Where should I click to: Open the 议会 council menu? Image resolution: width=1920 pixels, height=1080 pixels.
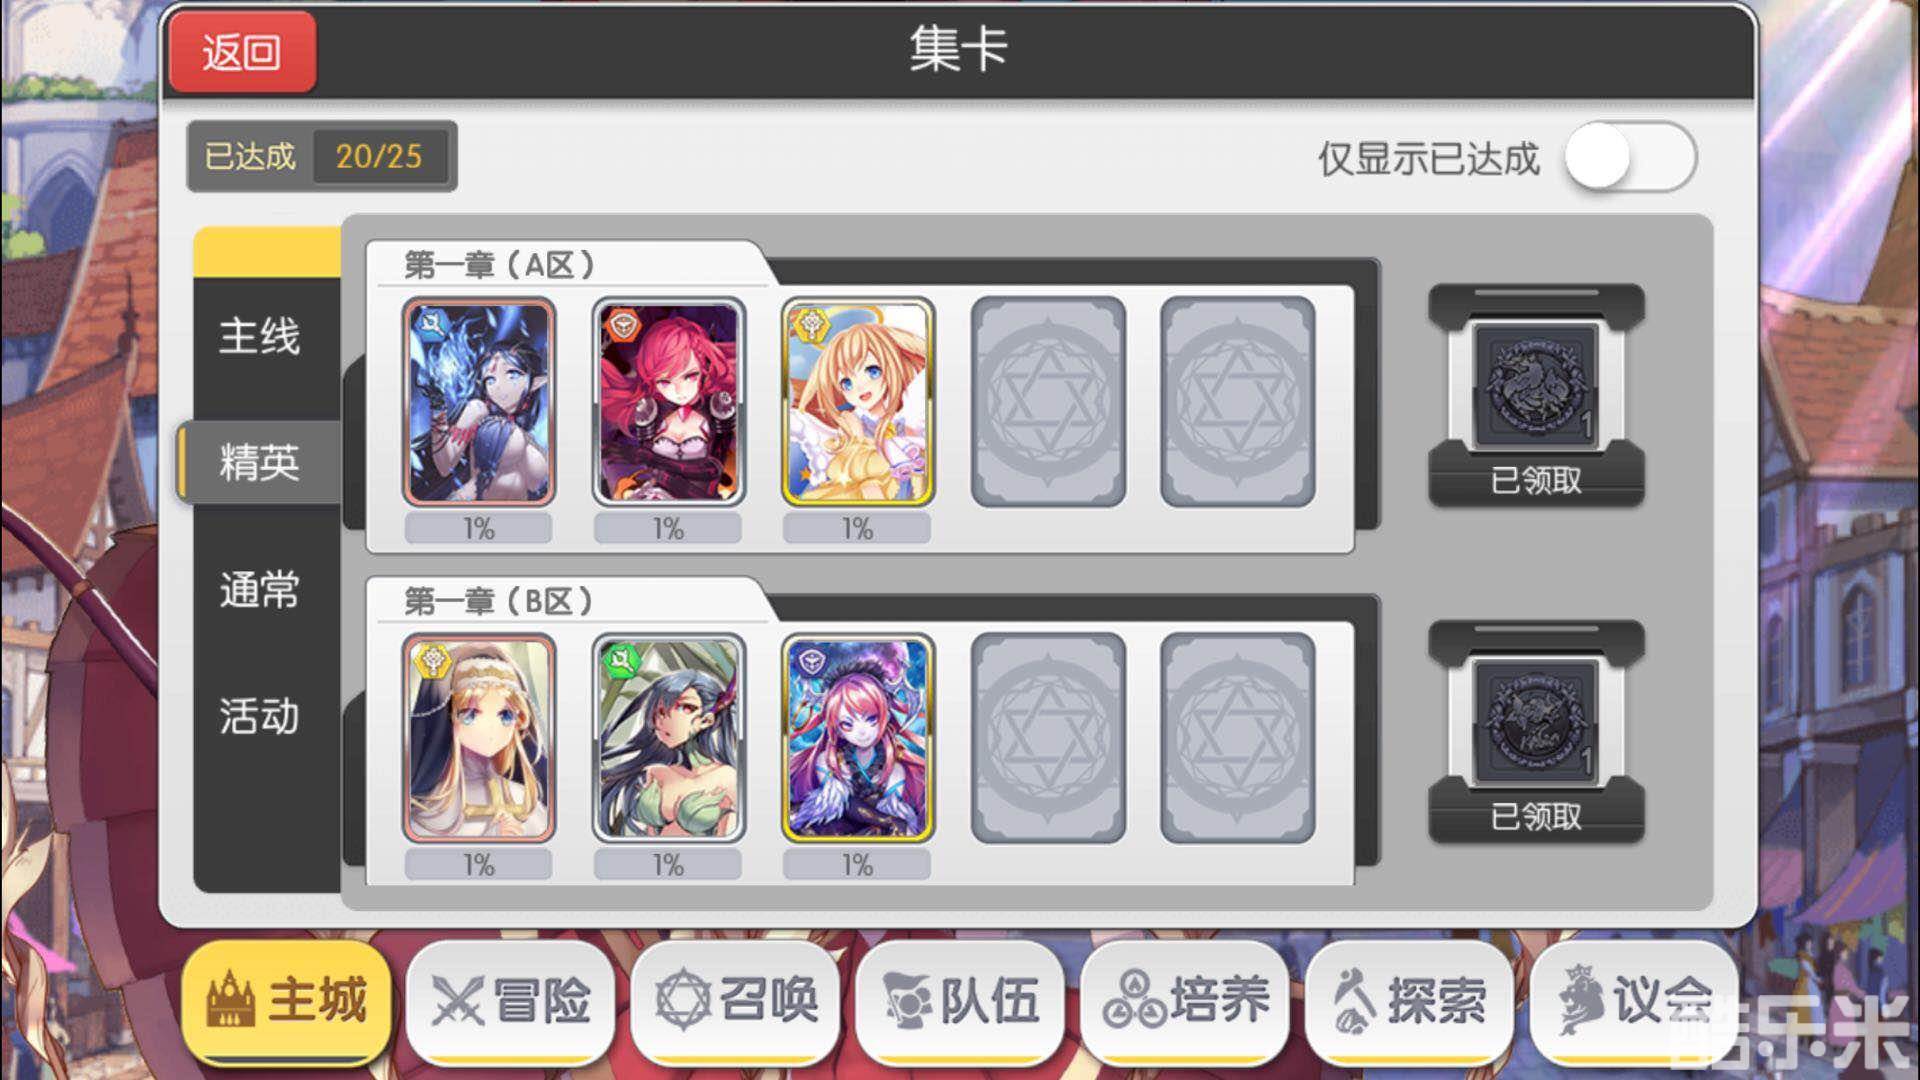click(1634, 1000)
